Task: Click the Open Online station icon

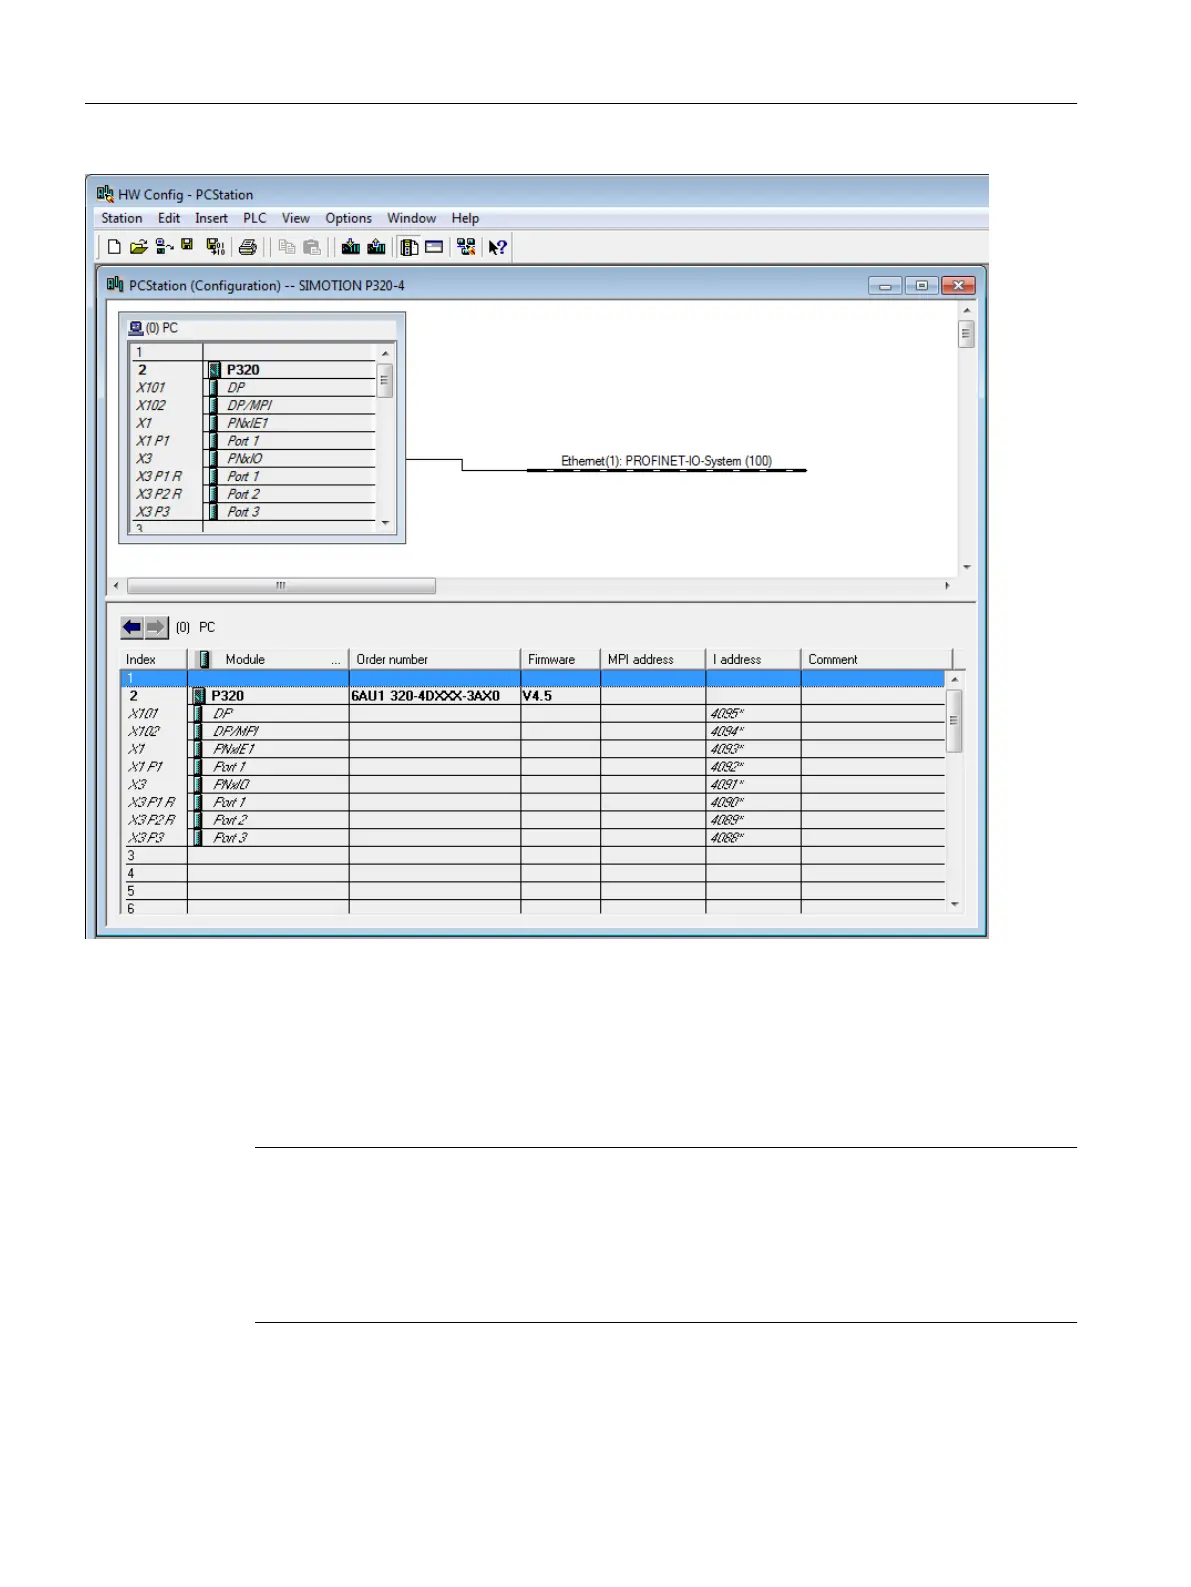Action: (x=164, y=246)
